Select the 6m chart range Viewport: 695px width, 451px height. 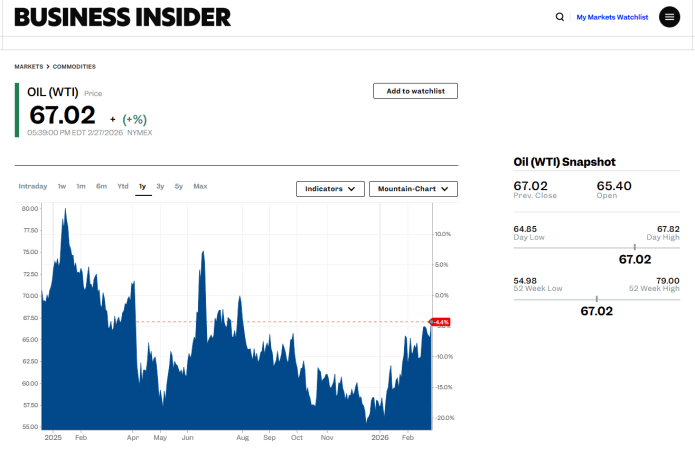tap(101, 186)
